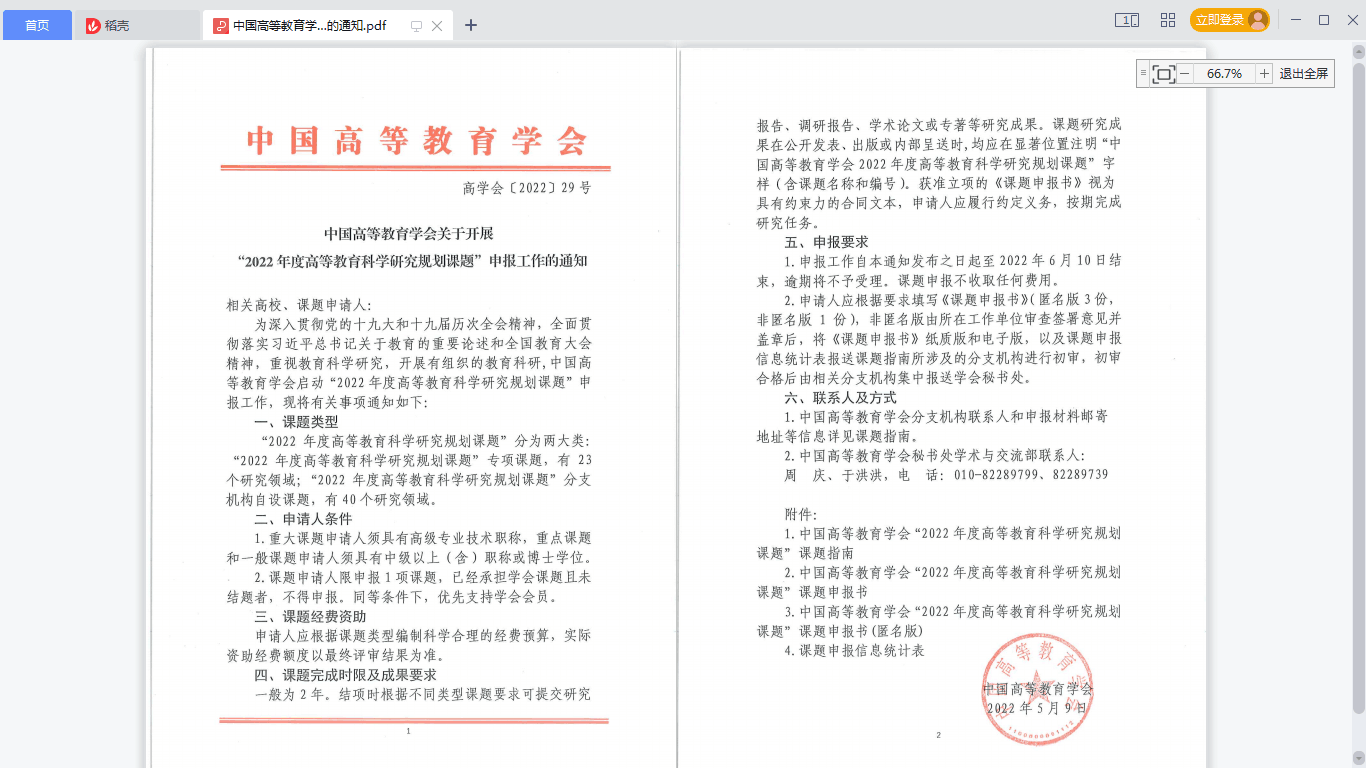1366x768 pixels.
Task: Click the heading 五、申报要求
Action: [x=826, y=242]
